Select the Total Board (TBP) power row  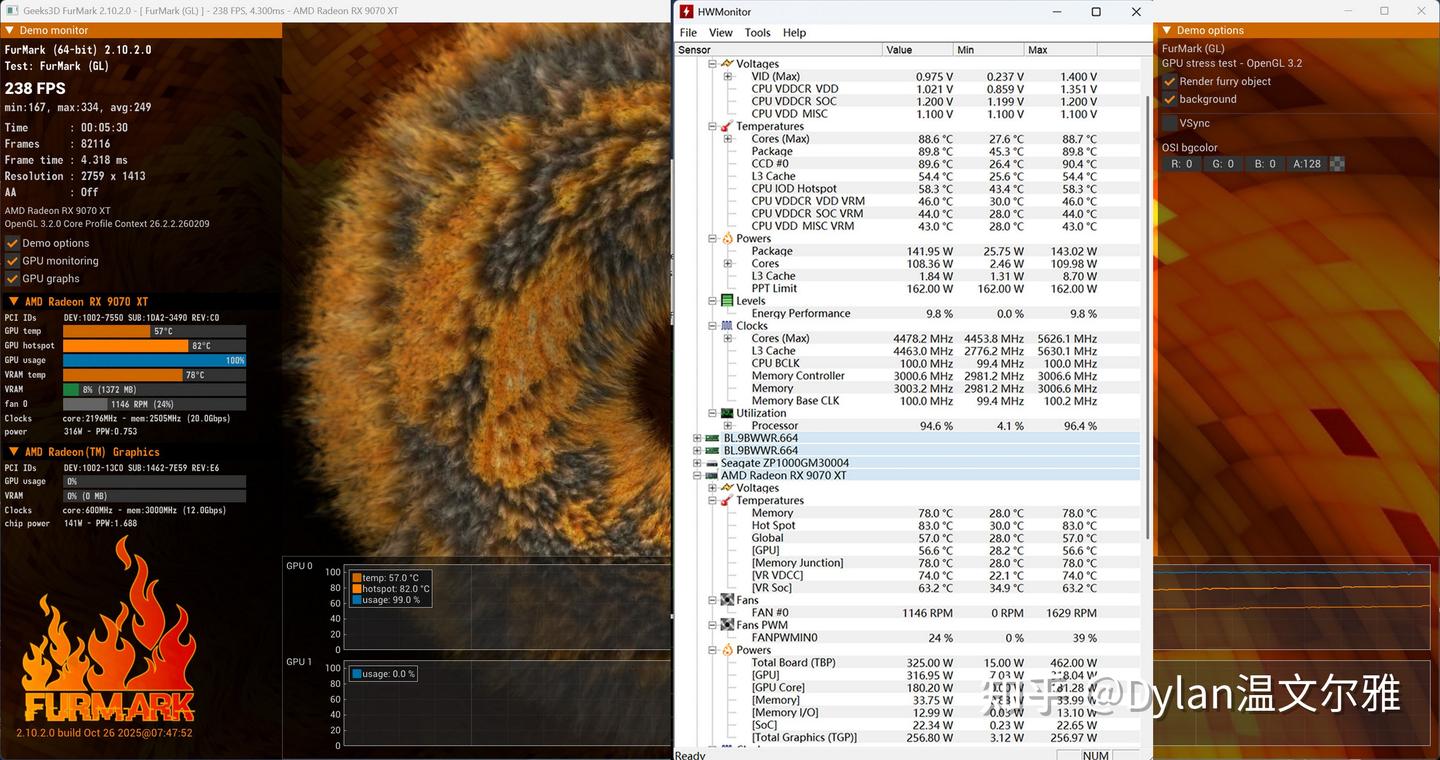[x=908, y=662]
